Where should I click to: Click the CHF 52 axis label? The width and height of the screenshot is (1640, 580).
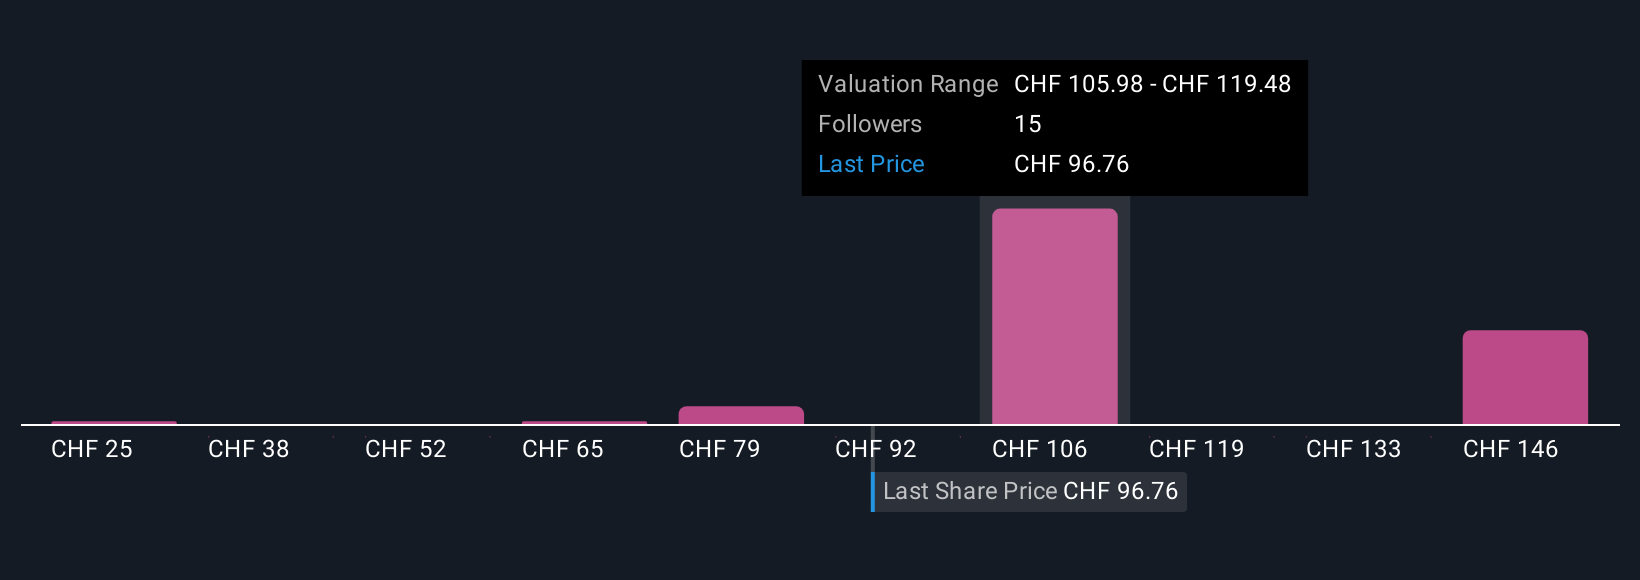click(x=406, y=449)
